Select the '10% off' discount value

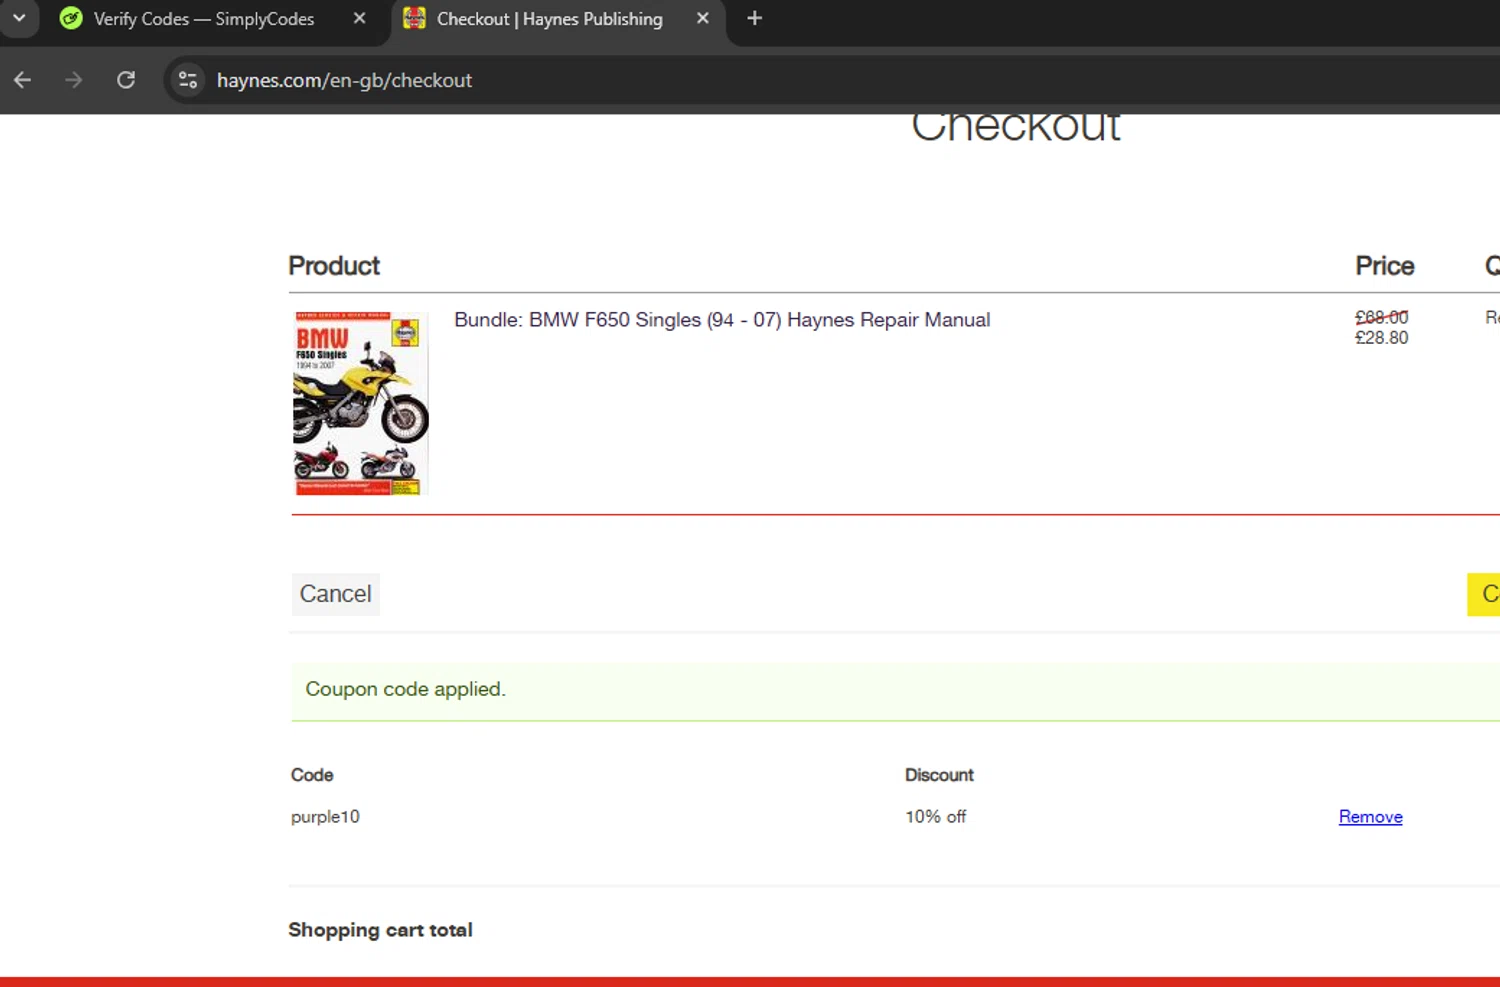tap(936, 817)
